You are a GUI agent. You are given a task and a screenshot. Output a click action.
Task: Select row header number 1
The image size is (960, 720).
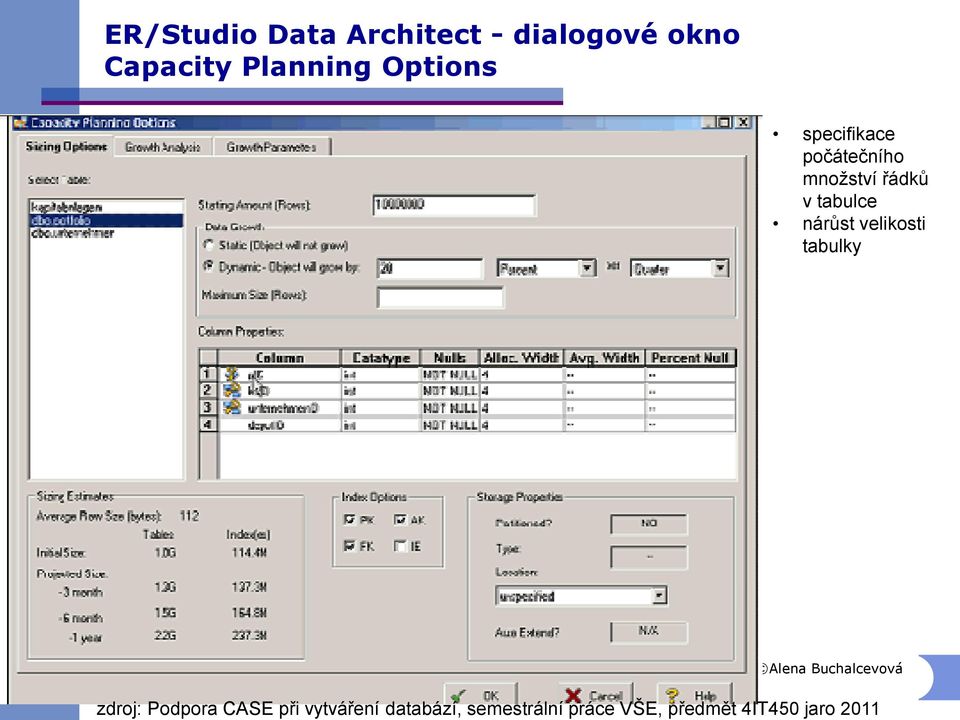click(x=208, y=374)
